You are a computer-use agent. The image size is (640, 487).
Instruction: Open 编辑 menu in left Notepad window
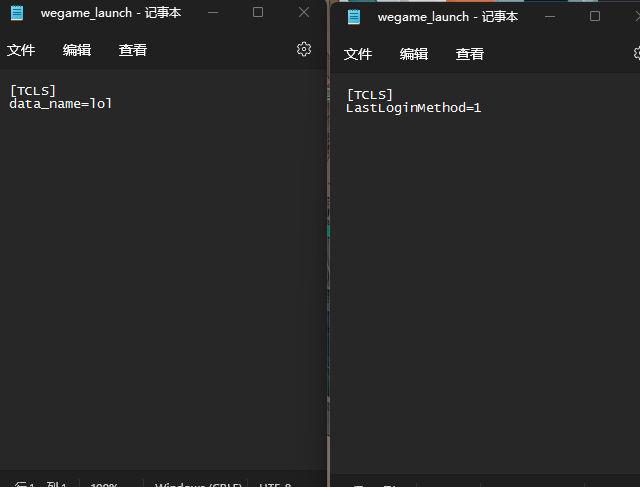(x=77, y=50)
